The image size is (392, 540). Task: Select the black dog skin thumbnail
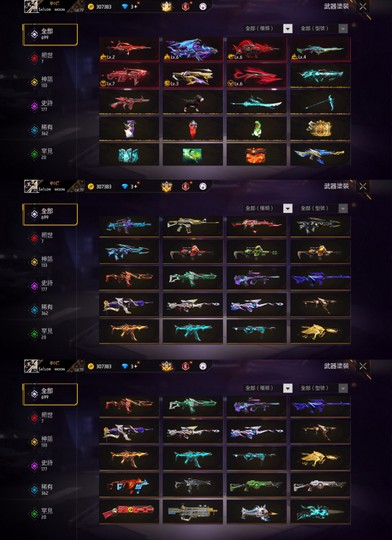pos(193,102)
